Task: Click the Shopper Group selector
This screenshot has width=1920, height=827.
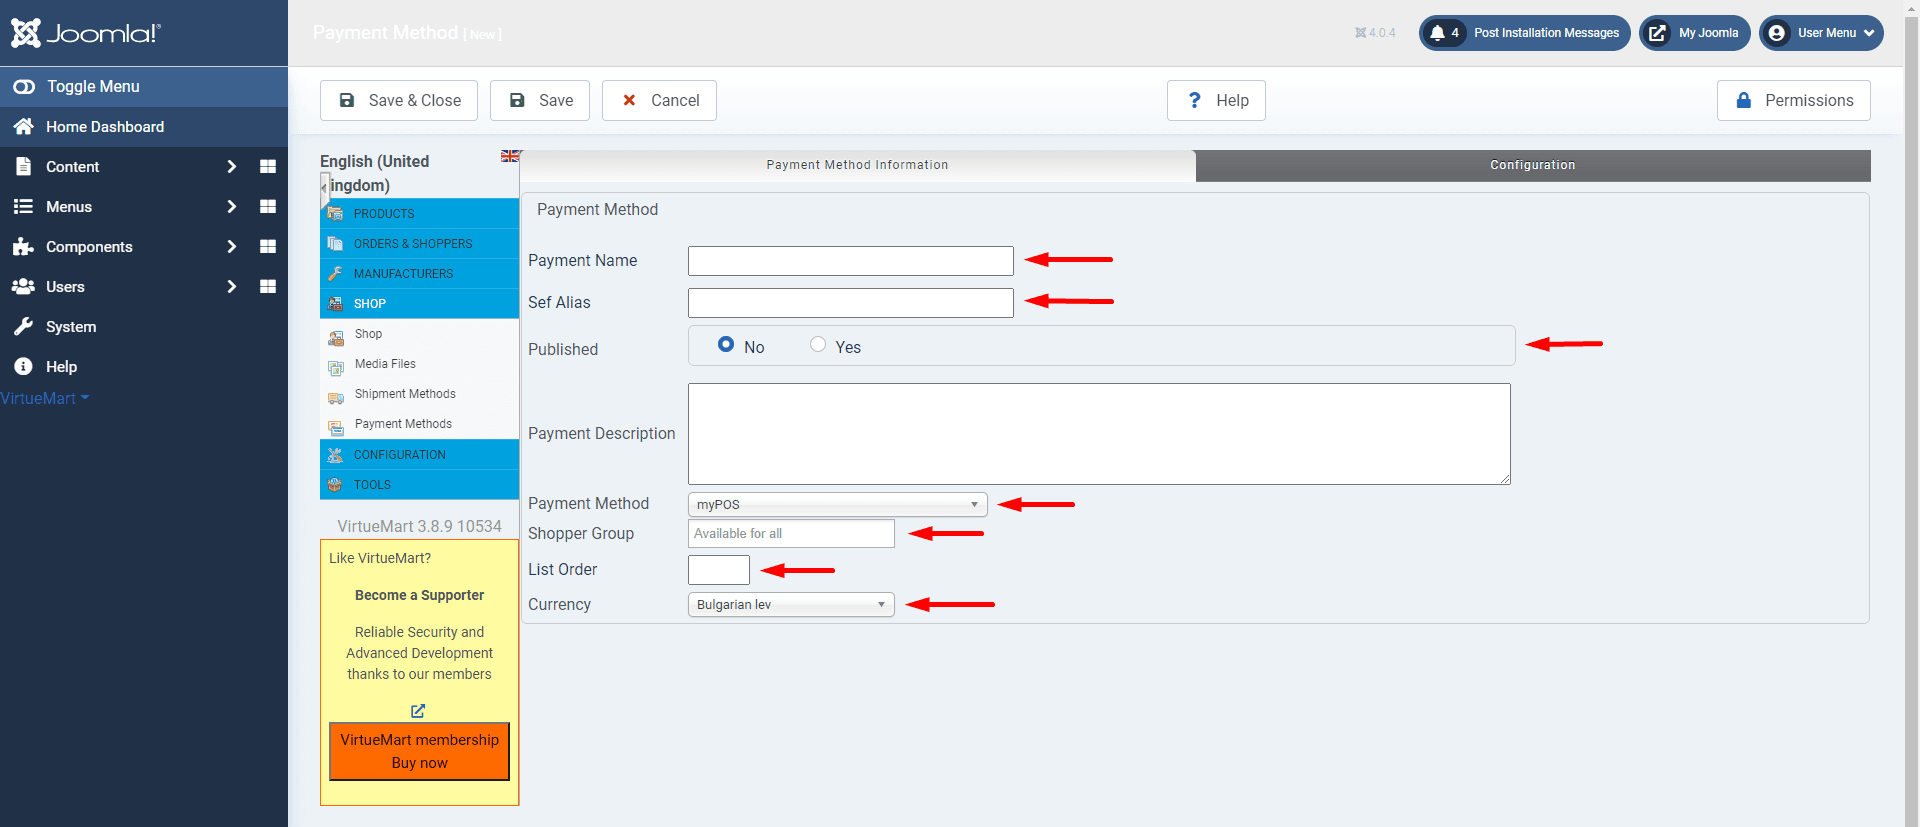Action: click(x=791, y=534)
